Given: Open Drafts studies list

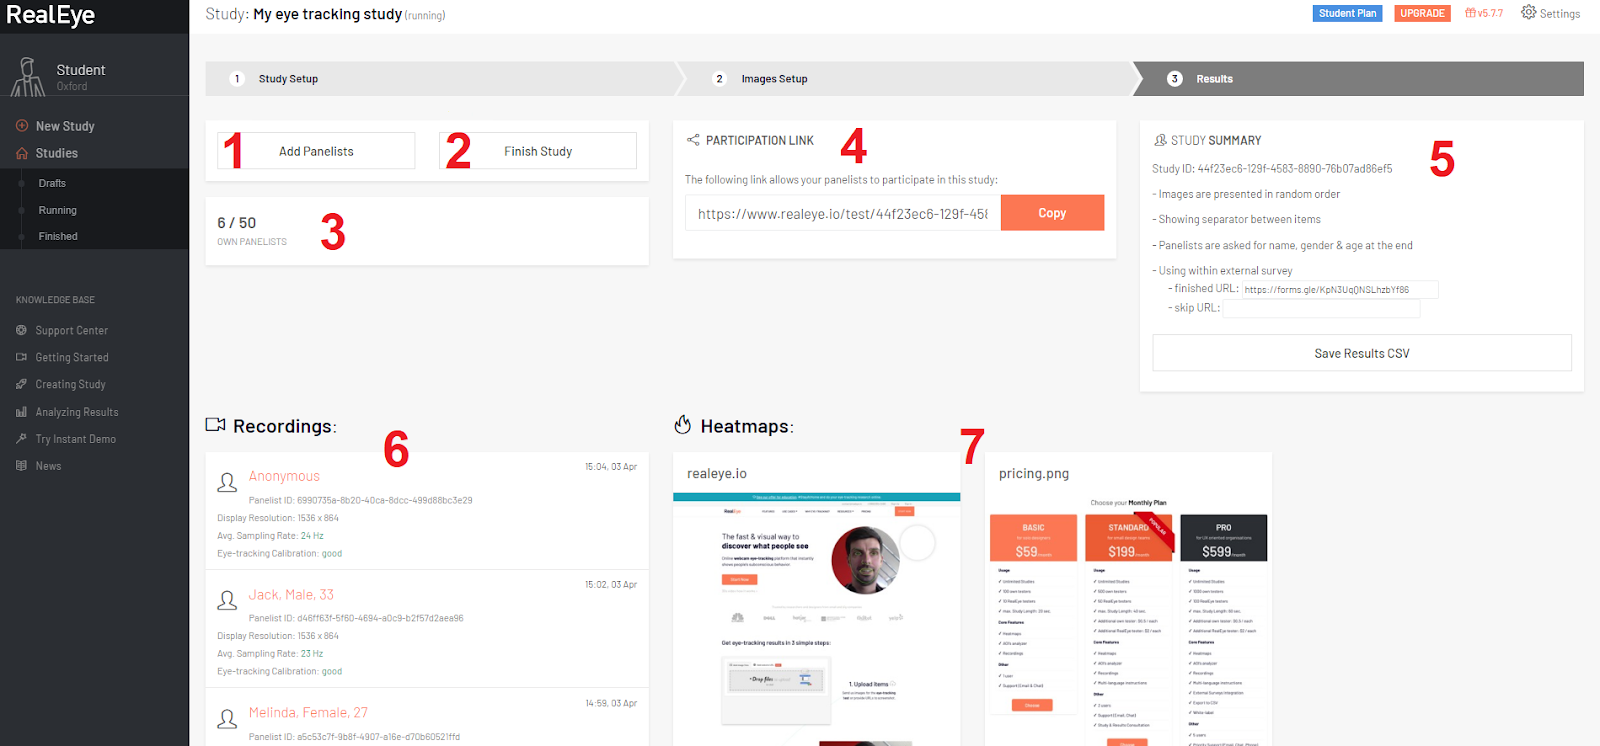Looking at the screenshot, I should click(x=52, y=183).
